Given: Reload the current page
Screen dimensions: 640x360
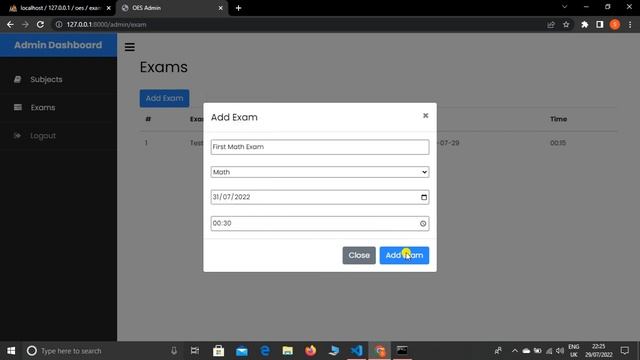Looking at the screenshot, I should 40,24.
